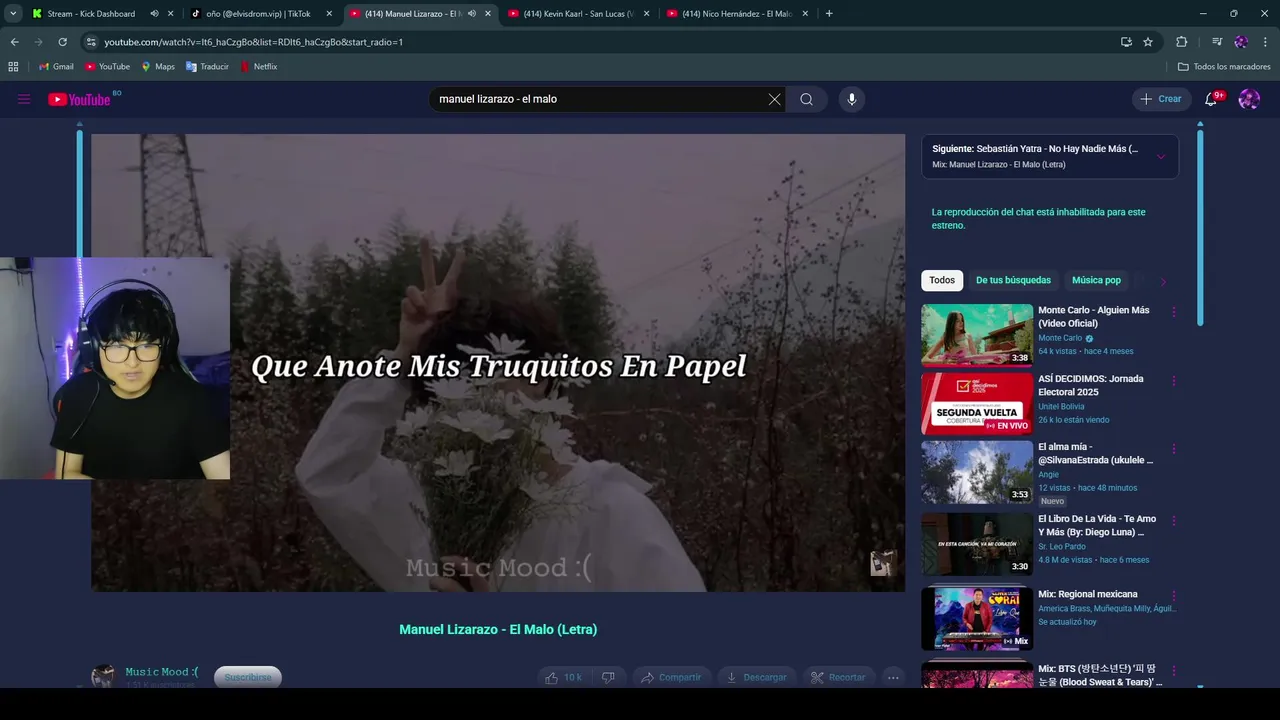Open ASÍ DECIDIMOS Jornada Electoral thumbnail
The image size is (1280, 720).
pyautogui.click(x=977, y=404)
